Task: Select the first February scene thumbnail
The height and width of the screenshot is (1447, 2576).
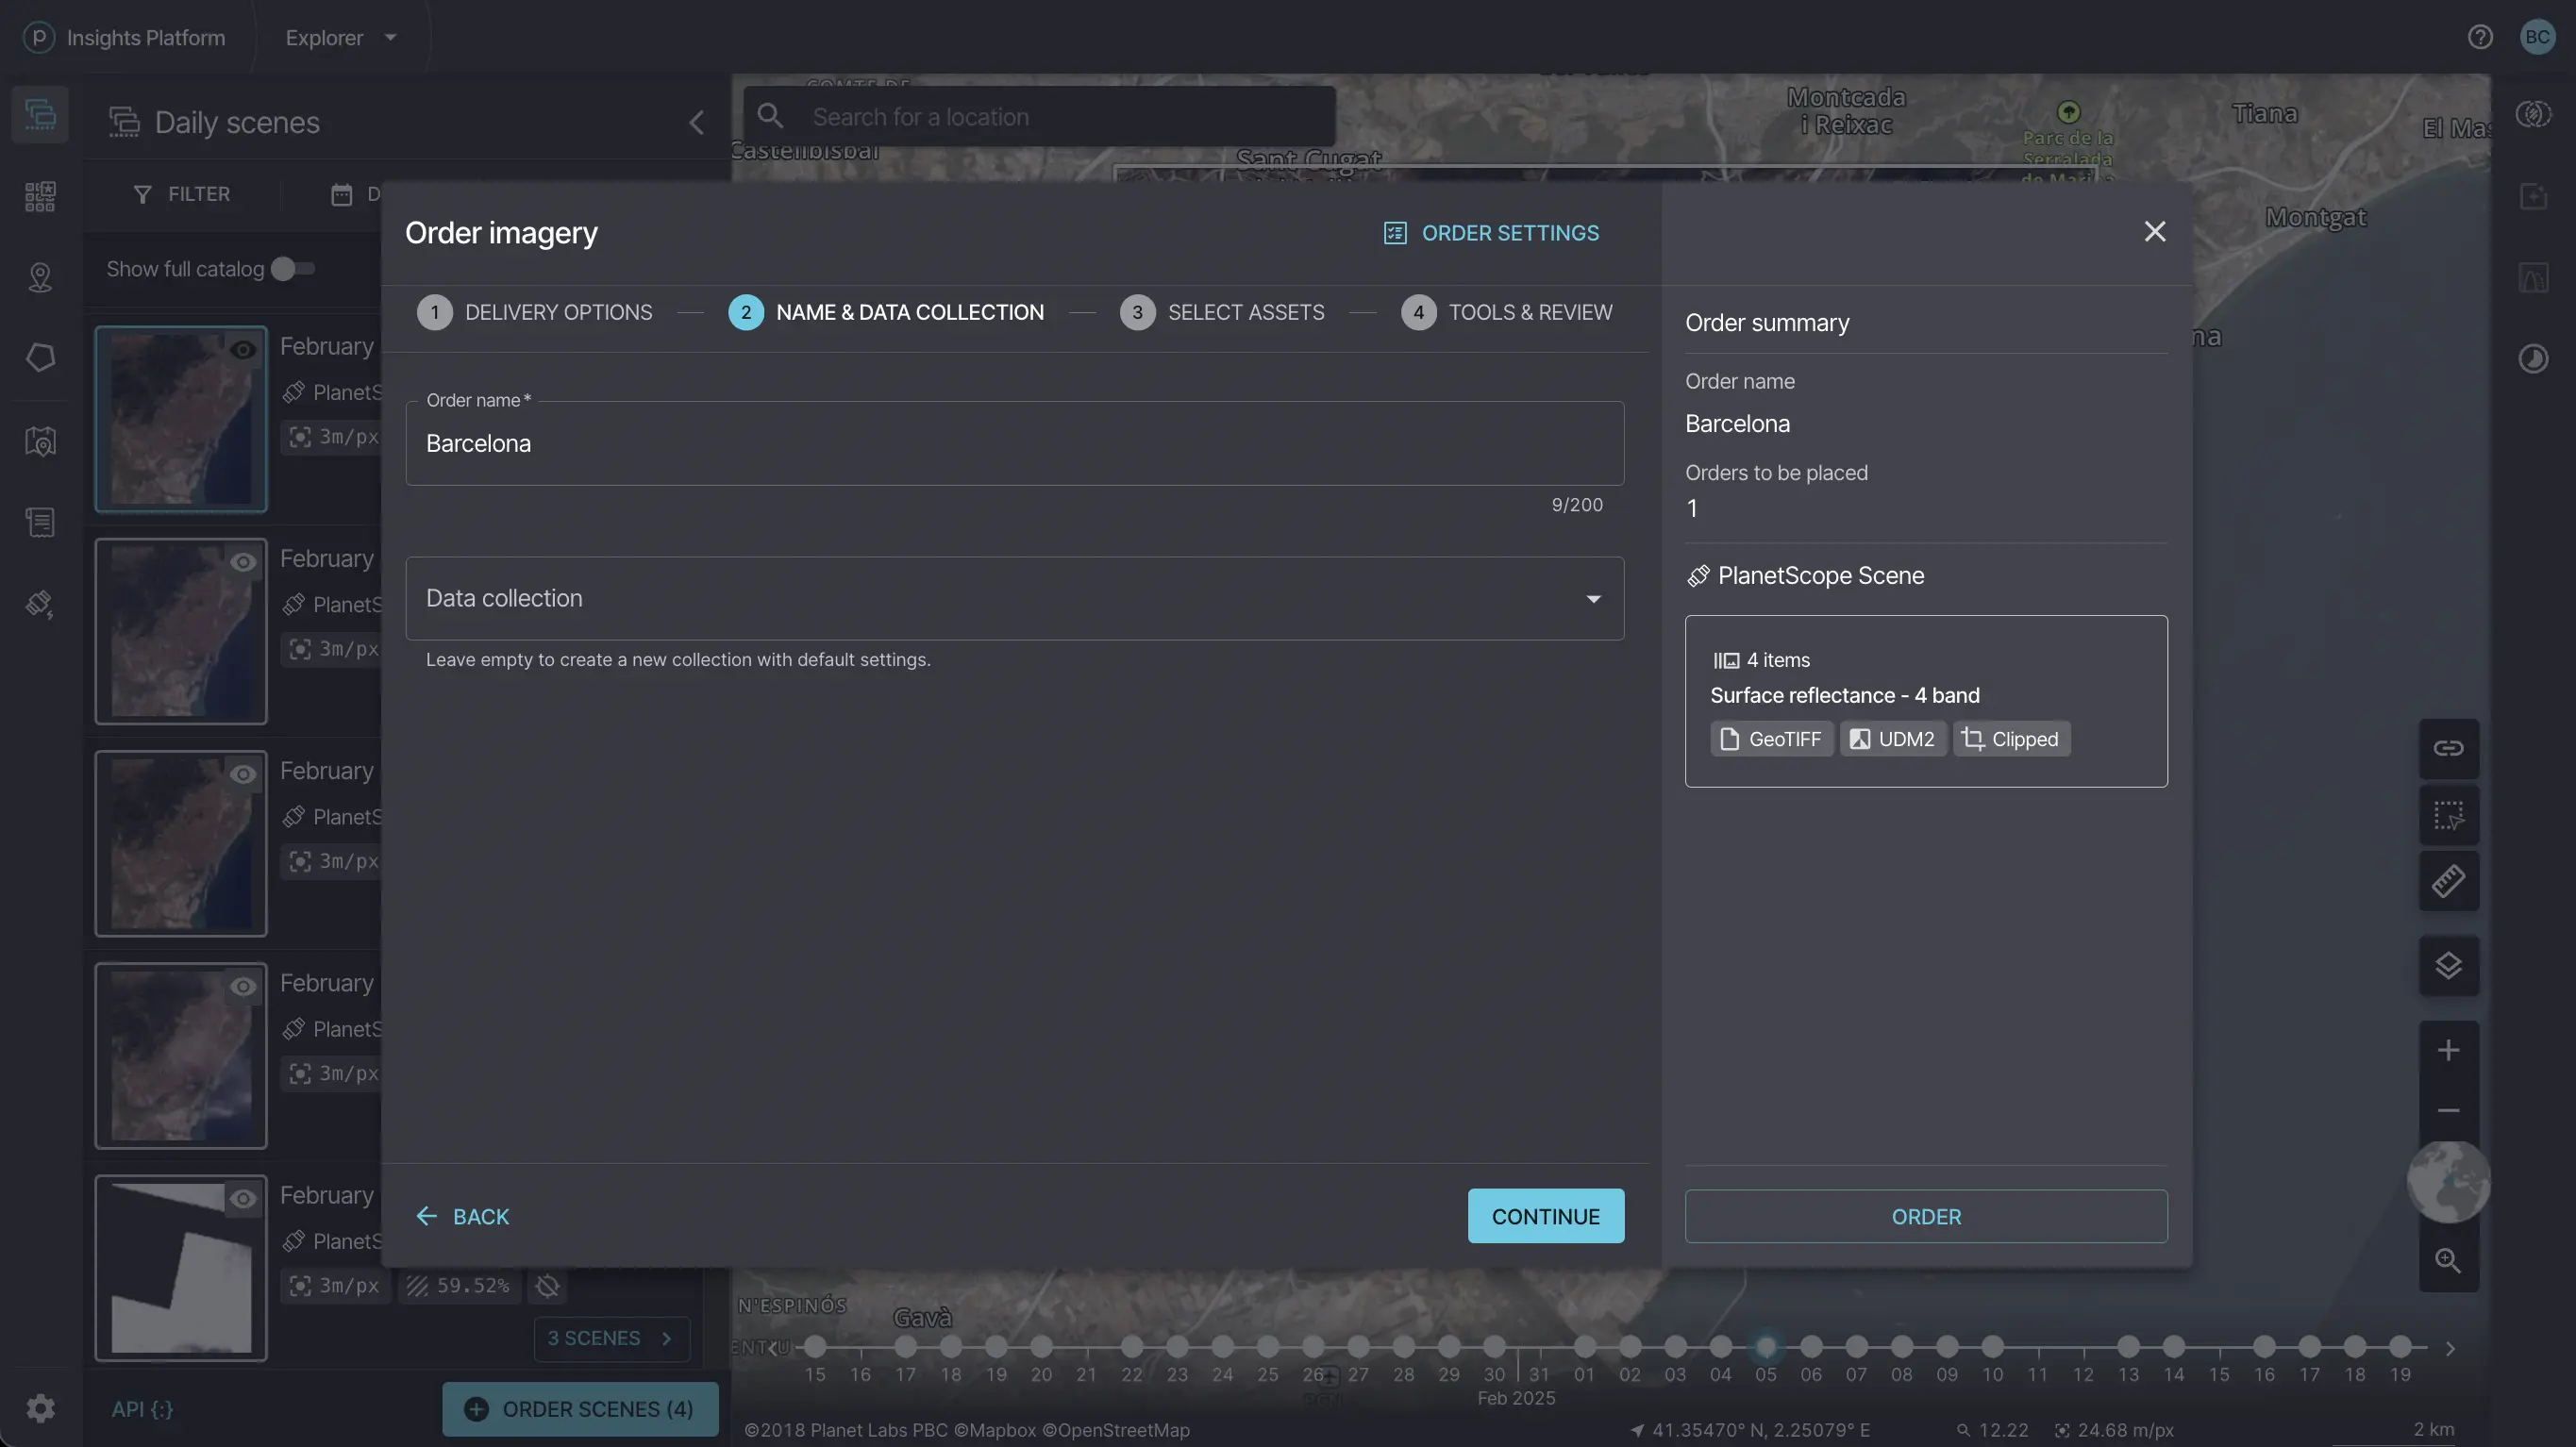Action: pyautogui.click(x=181, y=419)
